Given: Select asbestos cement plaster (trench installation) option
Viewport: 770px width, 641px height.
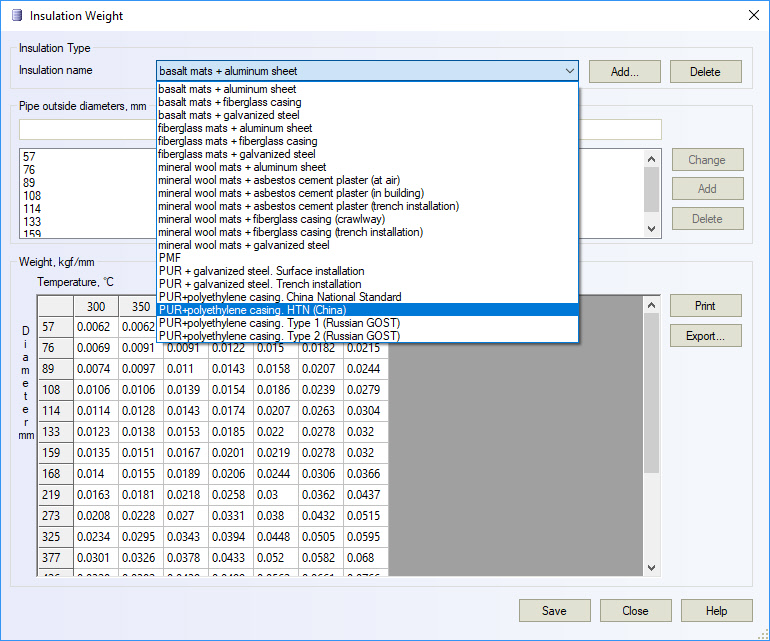Looking at the screenshot, I should (367, 206).
